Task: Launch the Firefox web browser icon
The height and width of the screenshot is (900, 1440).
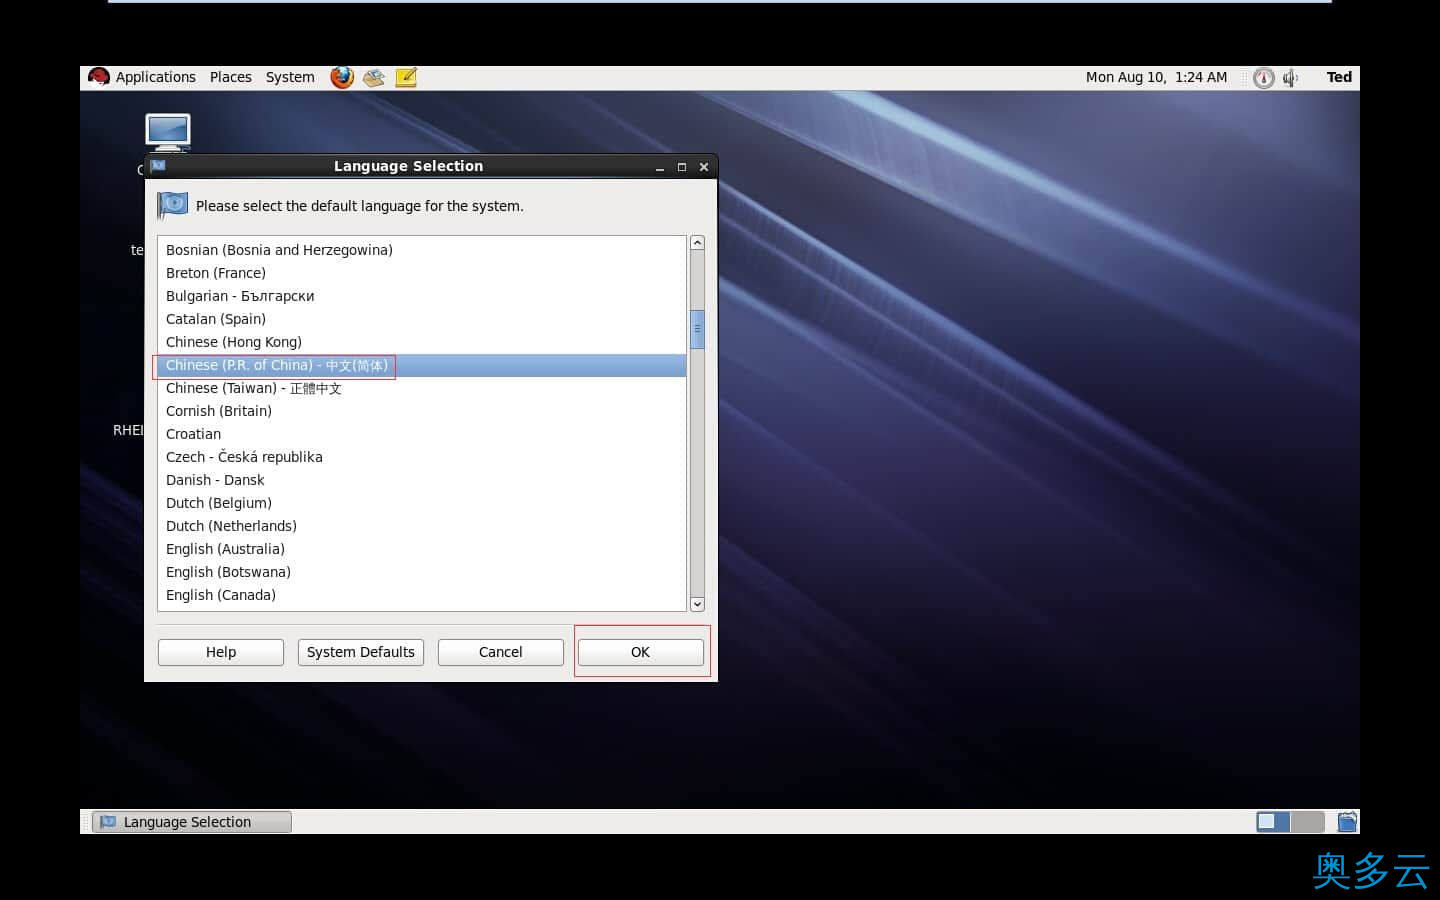Action: (342, 77)
